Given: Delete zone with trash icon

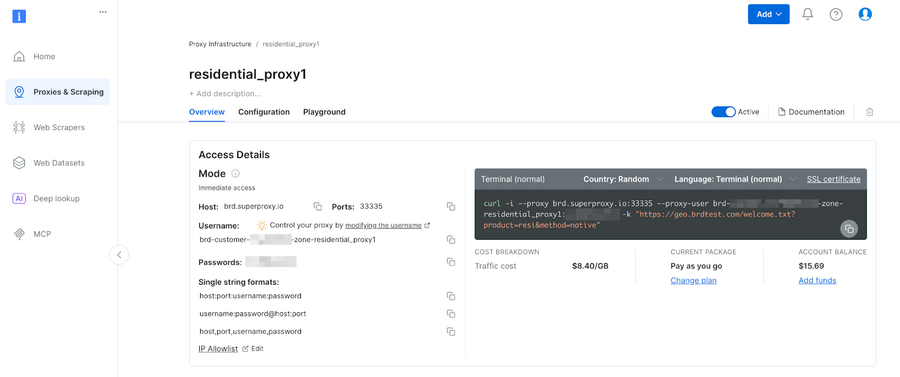Looking at the screenshot, I should tap(870, 112).
